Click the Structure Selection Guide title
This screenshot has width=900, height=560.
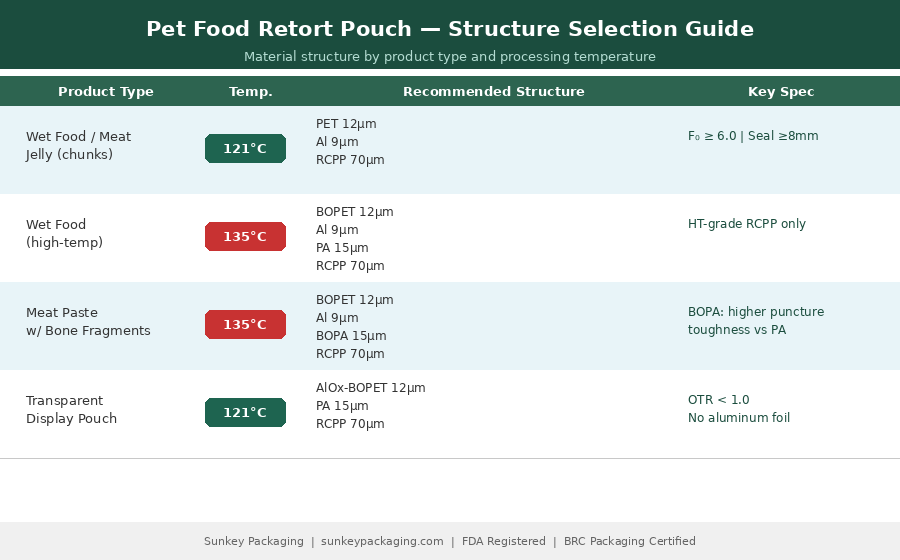tap(450, 29)
